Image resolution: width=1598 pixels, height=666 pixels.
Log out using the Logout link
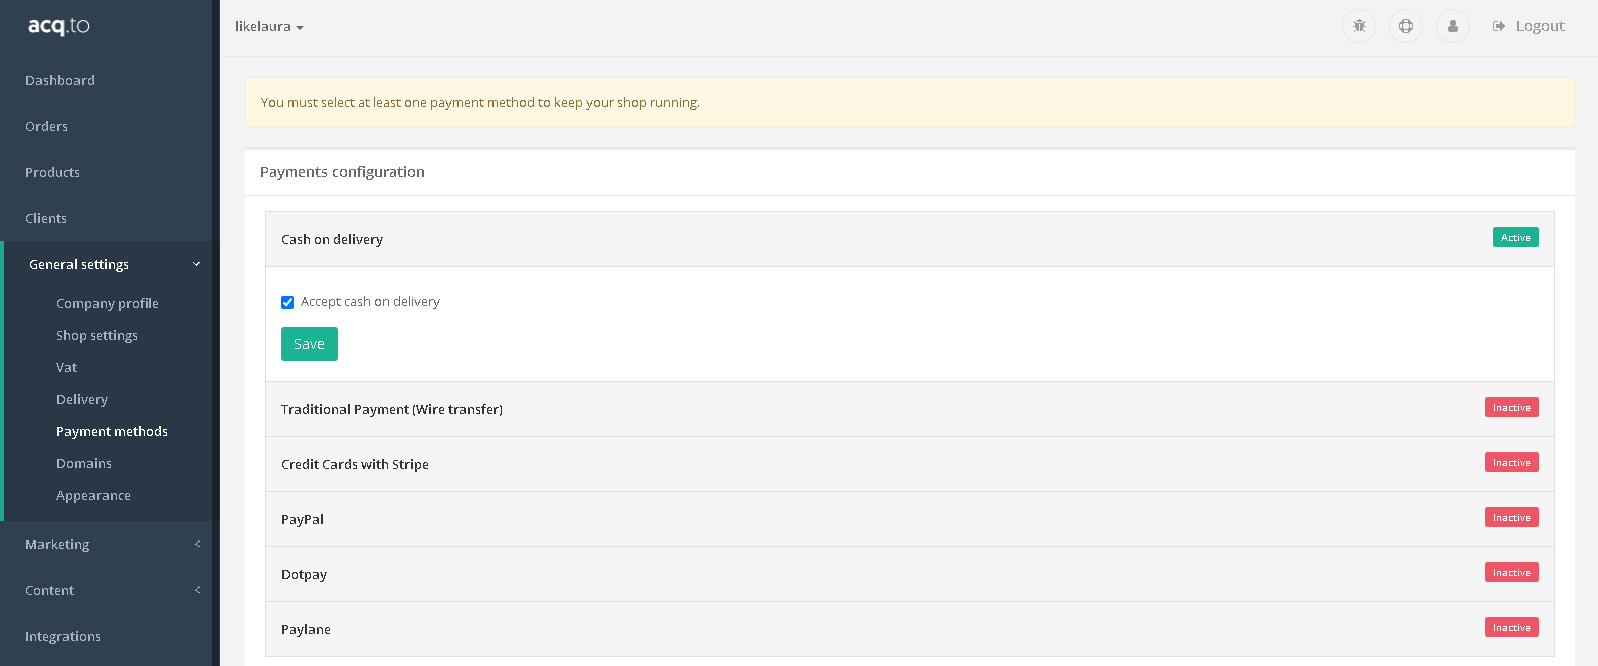(x=1529, y=26)
